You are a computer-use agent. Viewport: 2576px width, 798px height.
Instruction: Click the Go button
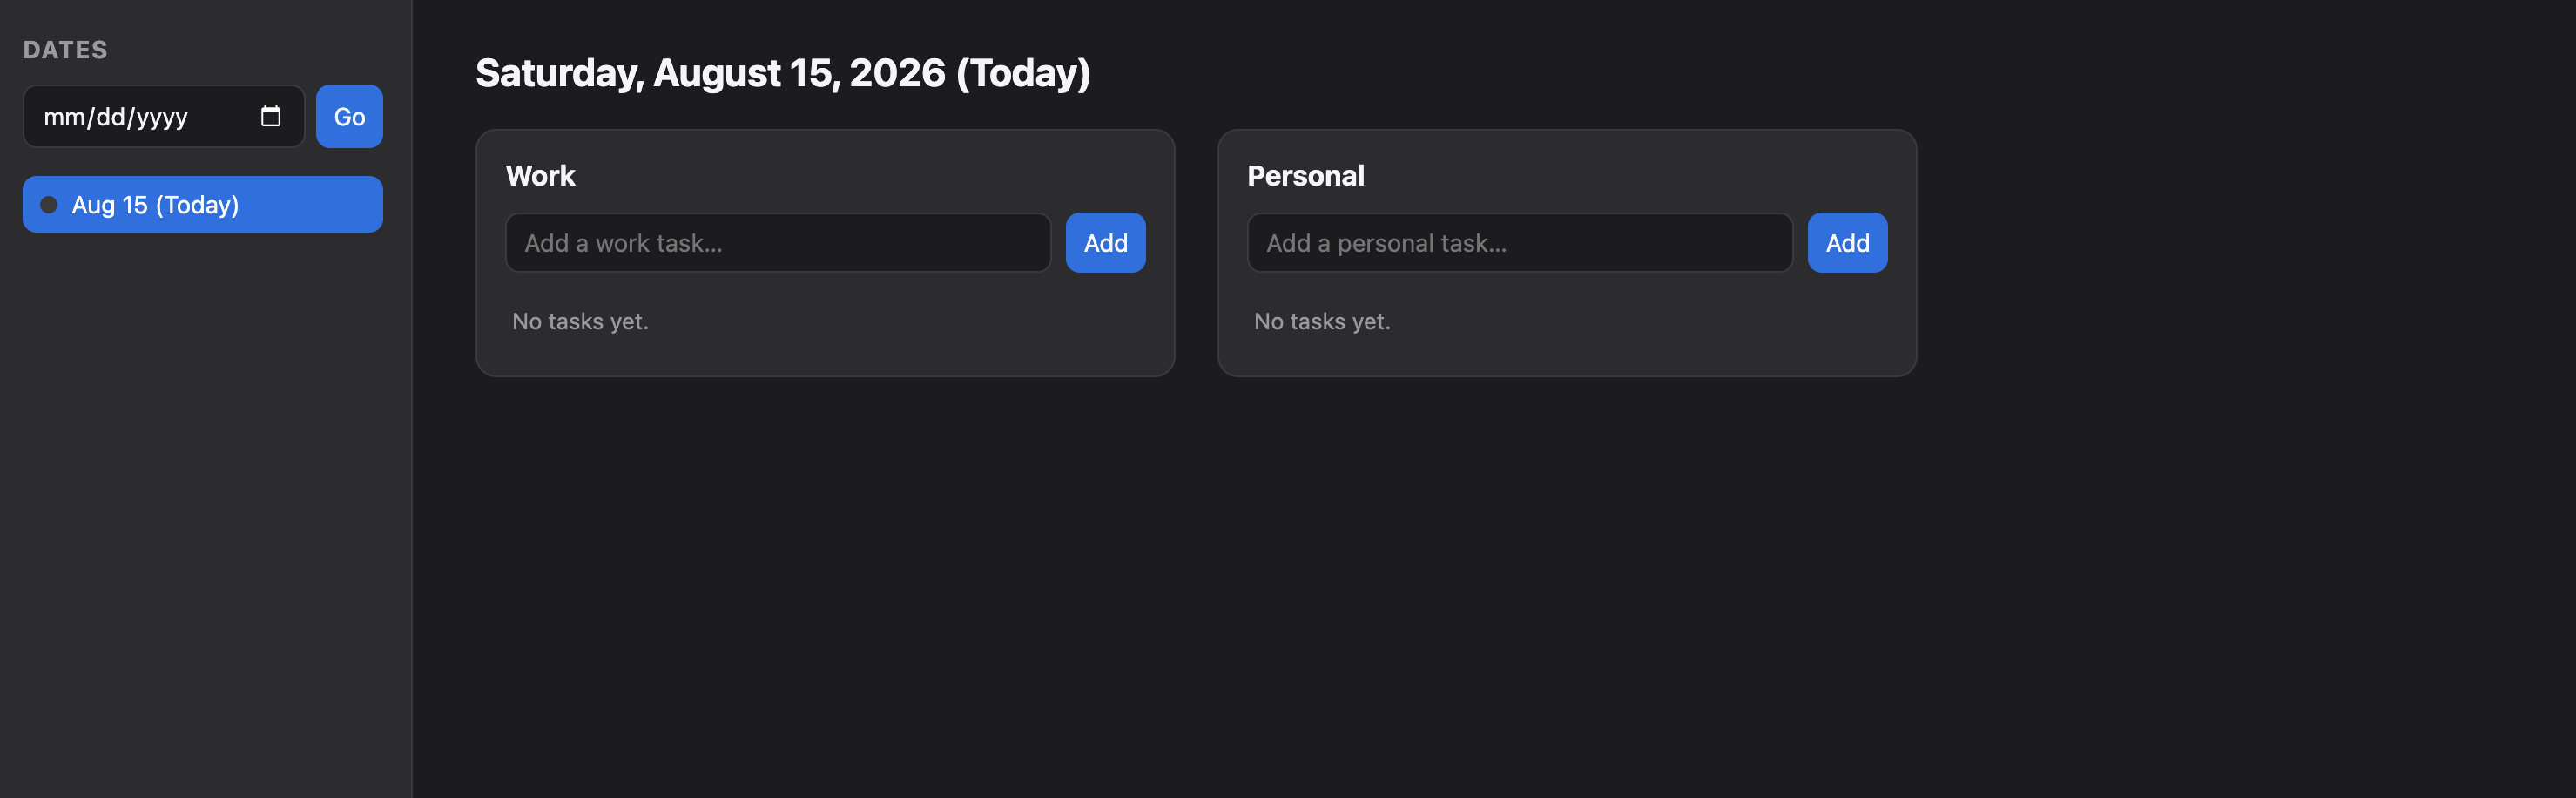[x=349, y=116]
